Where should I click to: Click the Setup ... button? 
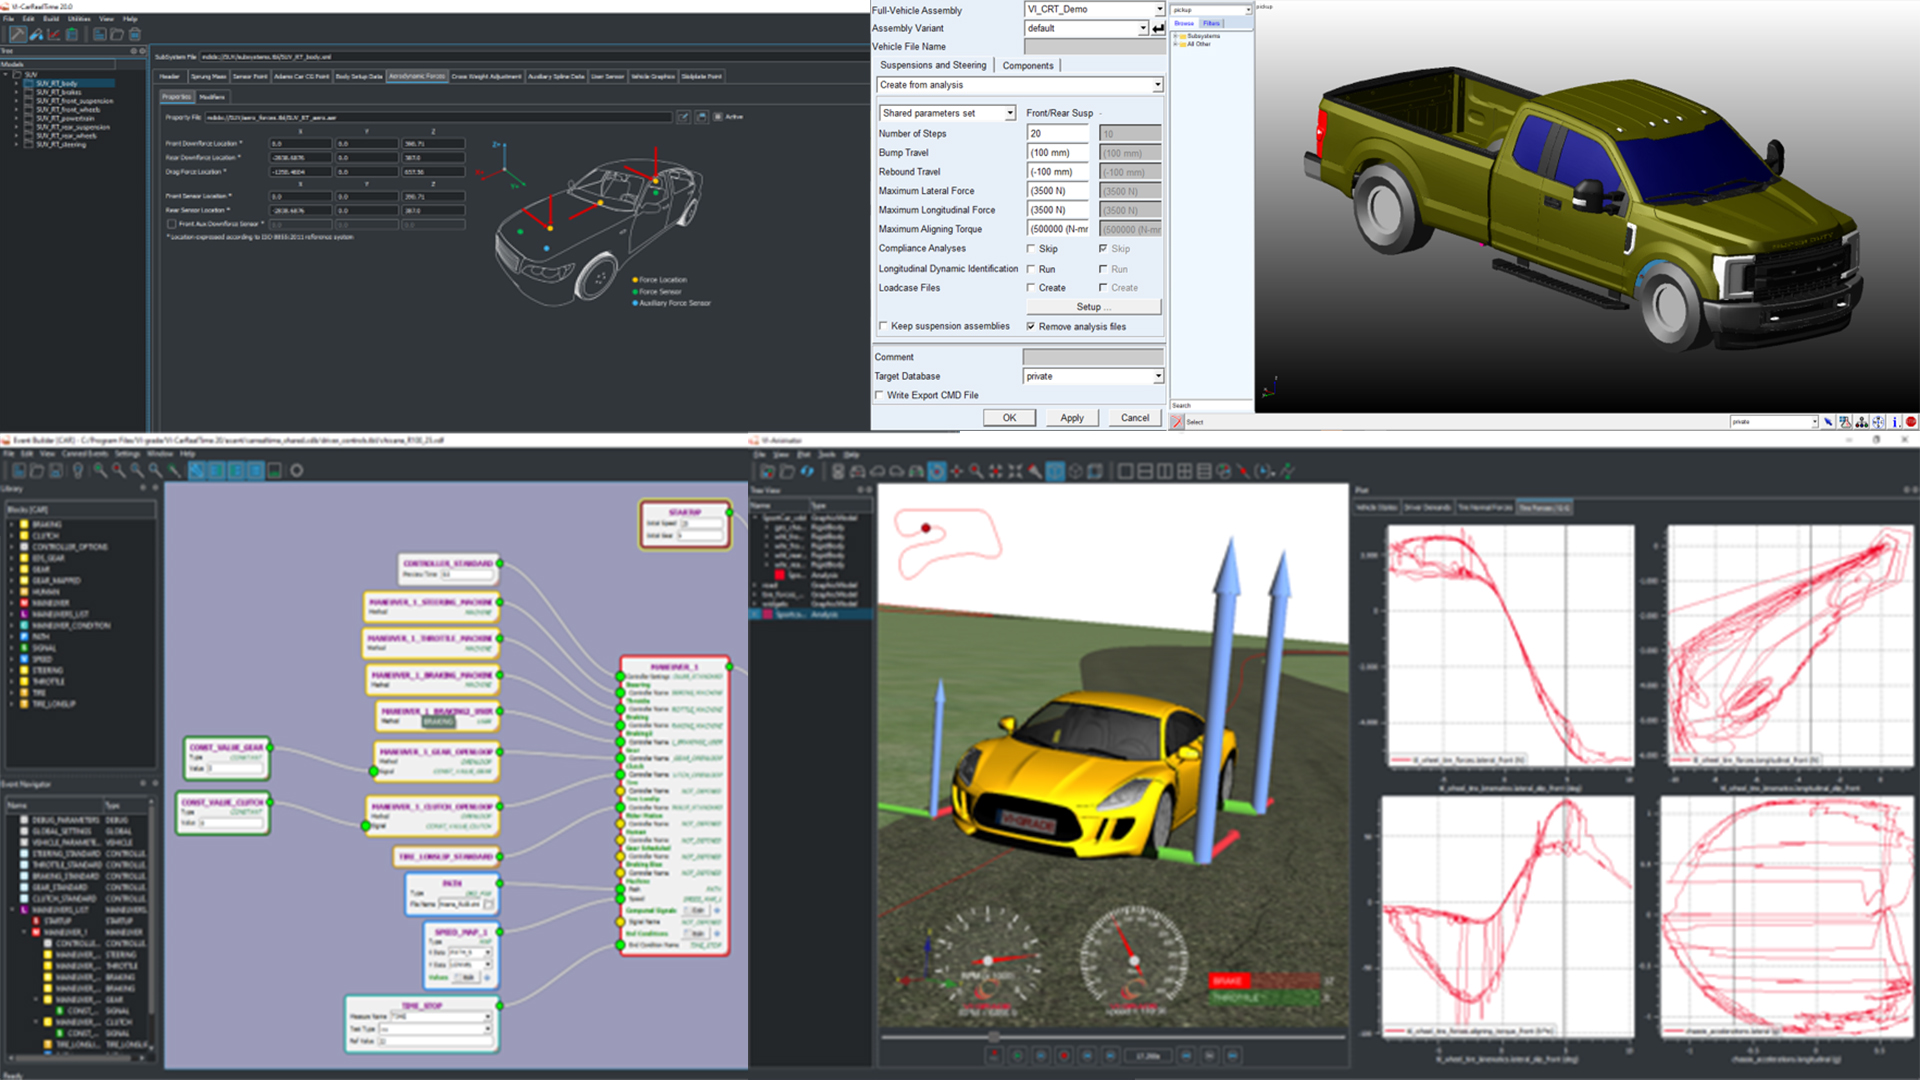[x=1093, y=307]
